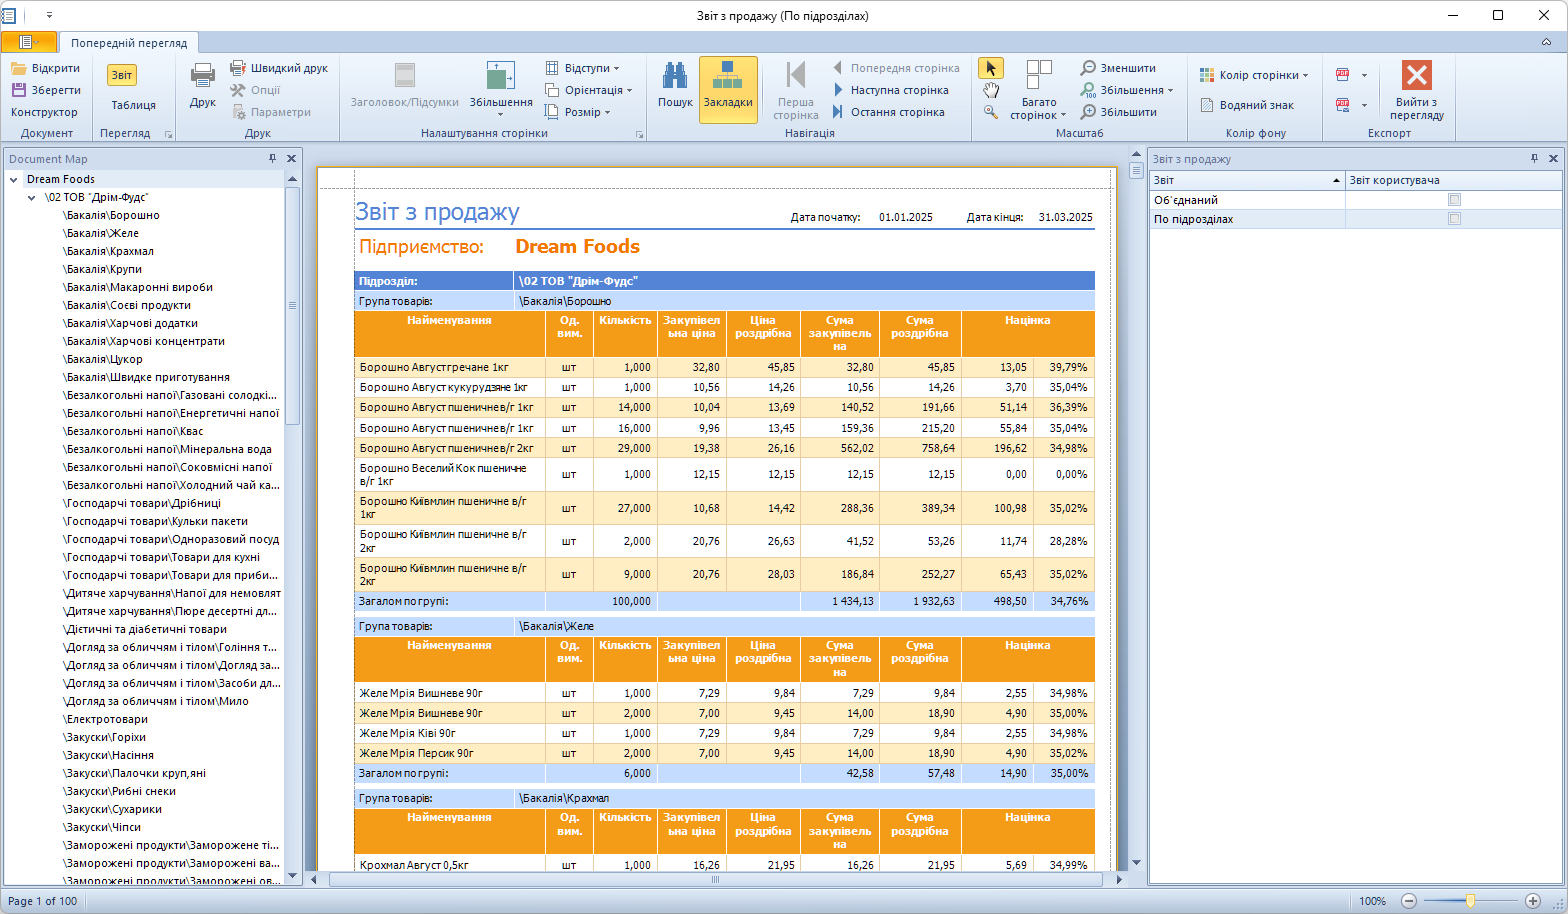
Task: Sort by Звіт користувача column header
Action: [1453, 180]
